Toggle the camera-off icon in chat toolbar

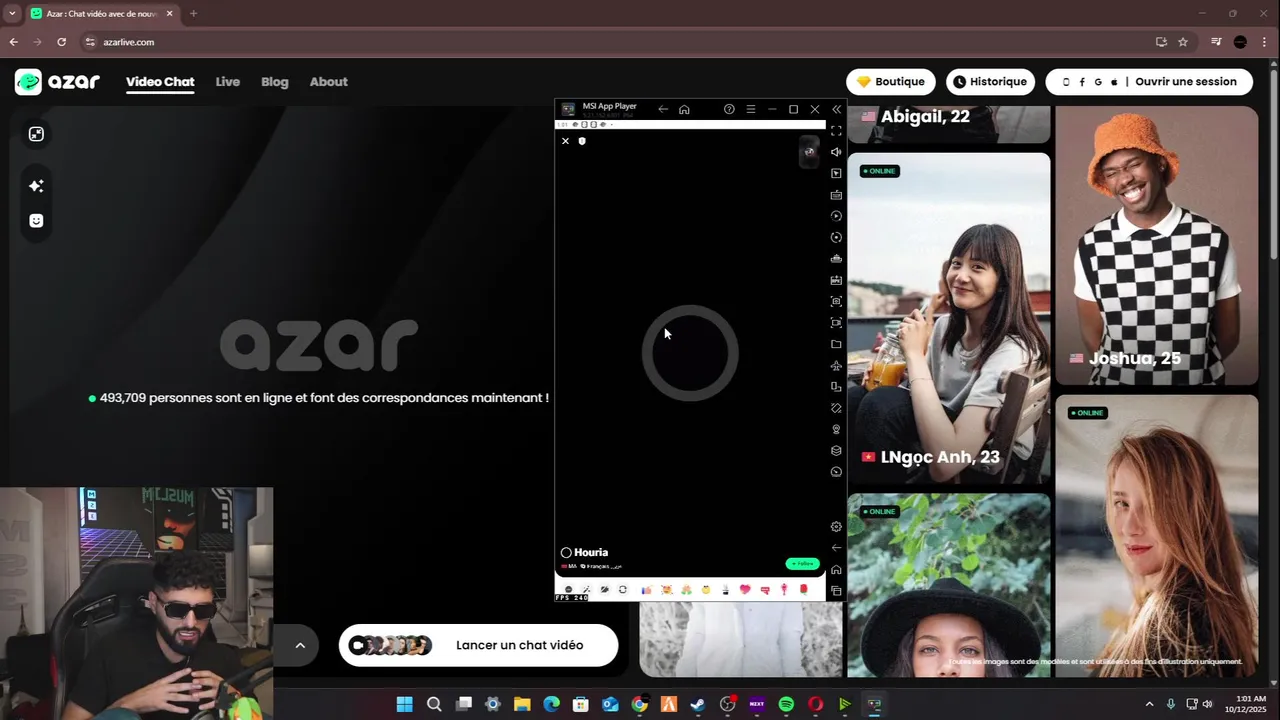[x=604, y=590]
